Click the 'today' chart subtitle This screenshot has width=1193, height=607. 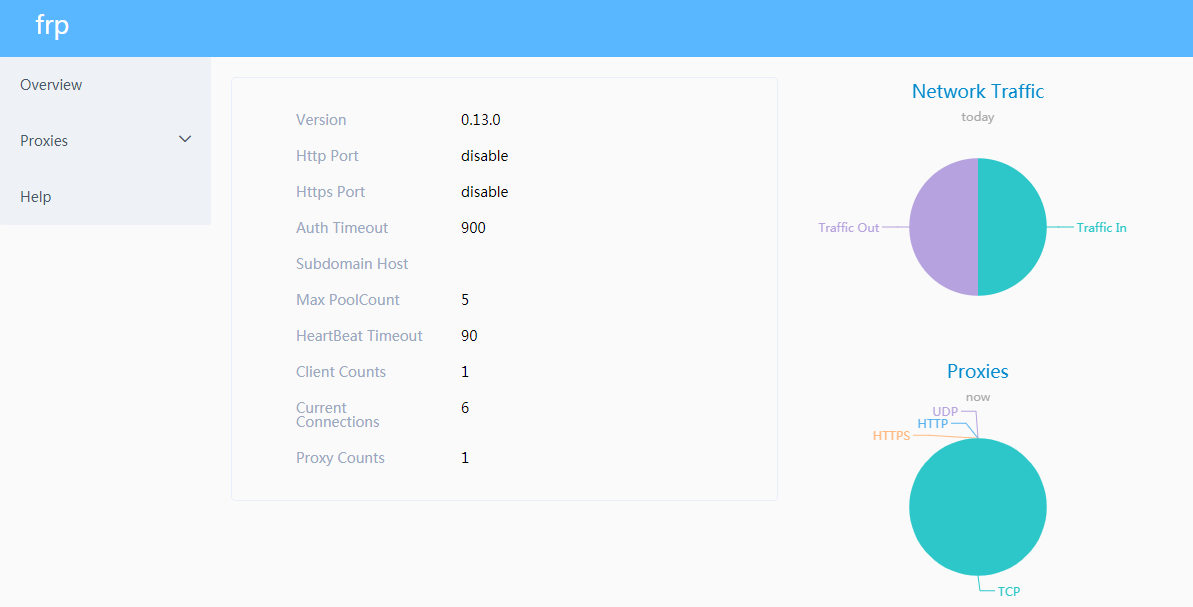pyautogui.click(x=978, y=117)
